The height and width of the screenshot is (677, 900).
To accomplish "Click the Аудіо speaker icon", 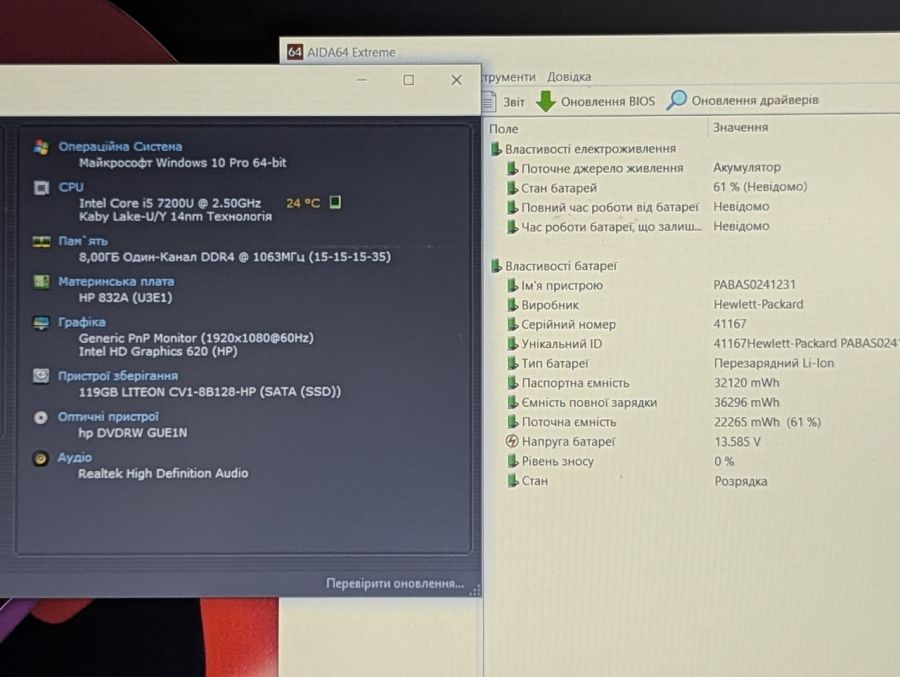I will click(x=40, y=458).
